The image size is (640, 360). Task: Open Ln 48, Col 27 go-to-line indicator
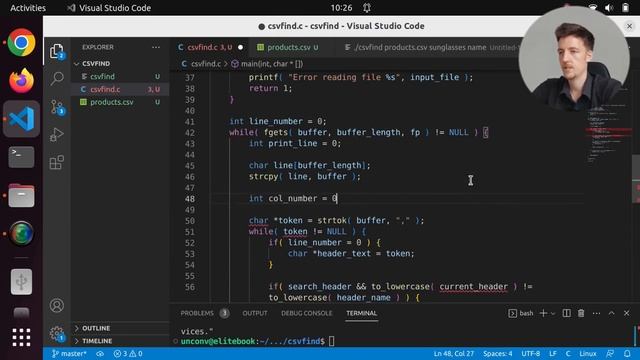coord(453,353)
